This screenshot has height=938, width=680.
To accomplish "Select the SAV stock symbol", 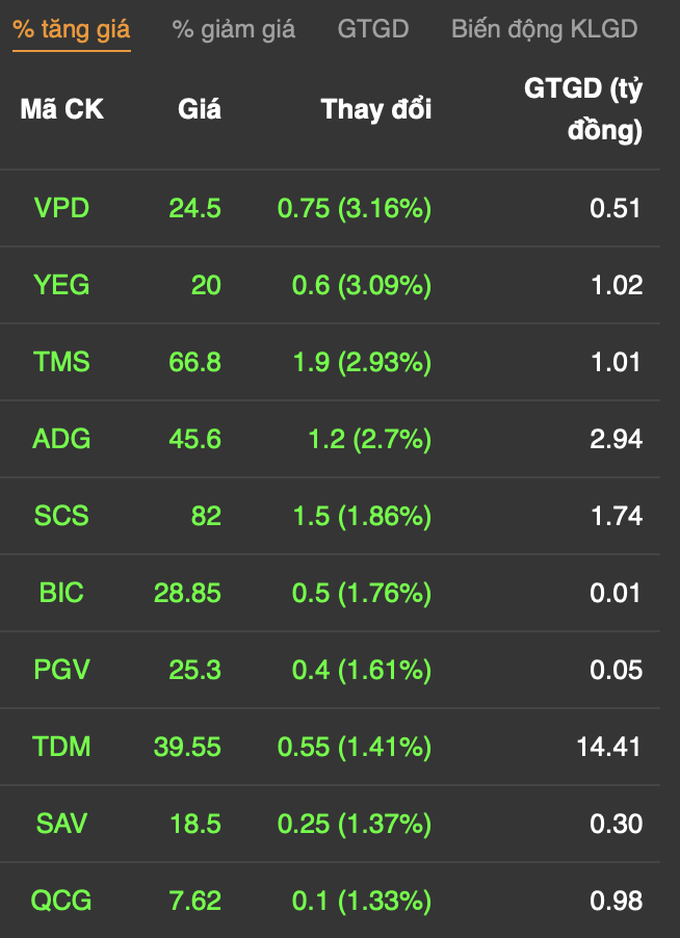I will point(62,824).
